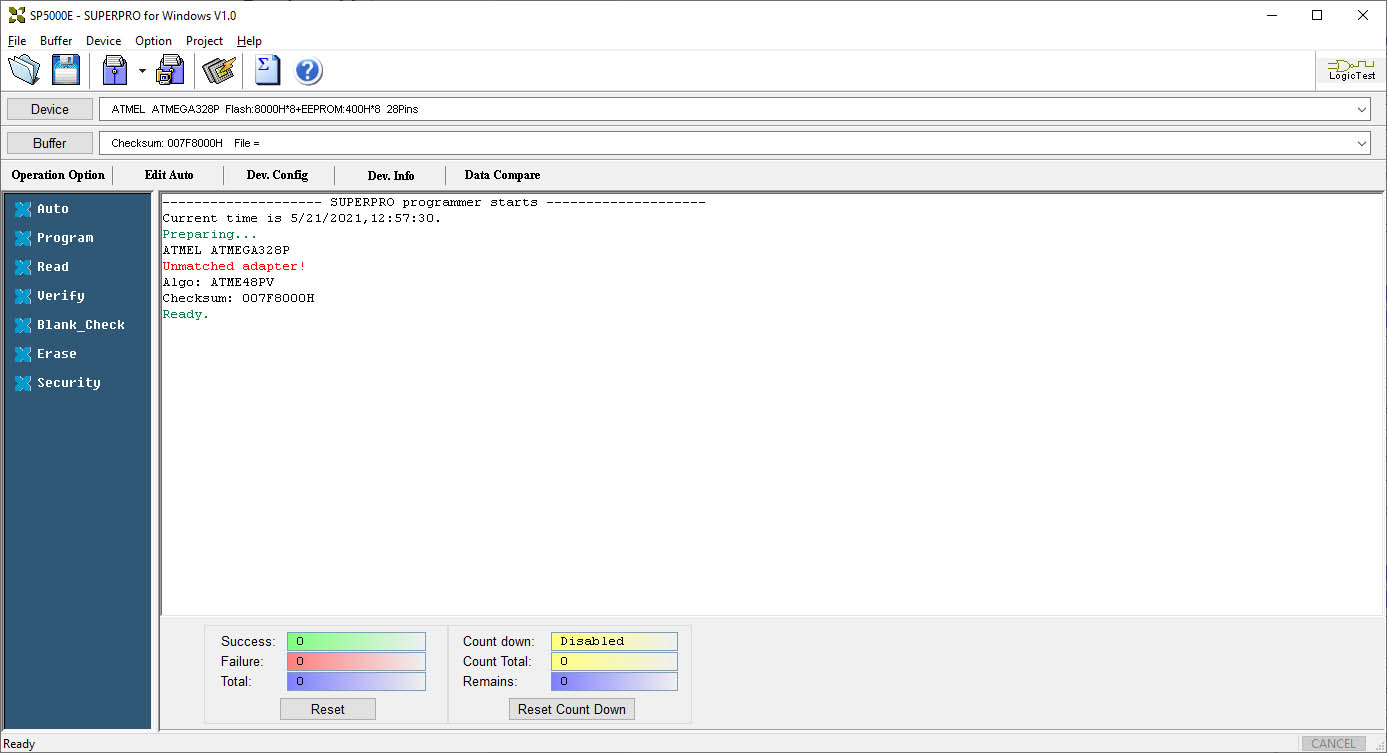This screenshot has height=753, width=1387.
Task: Click the Ready status bar text
Action: 19,744
